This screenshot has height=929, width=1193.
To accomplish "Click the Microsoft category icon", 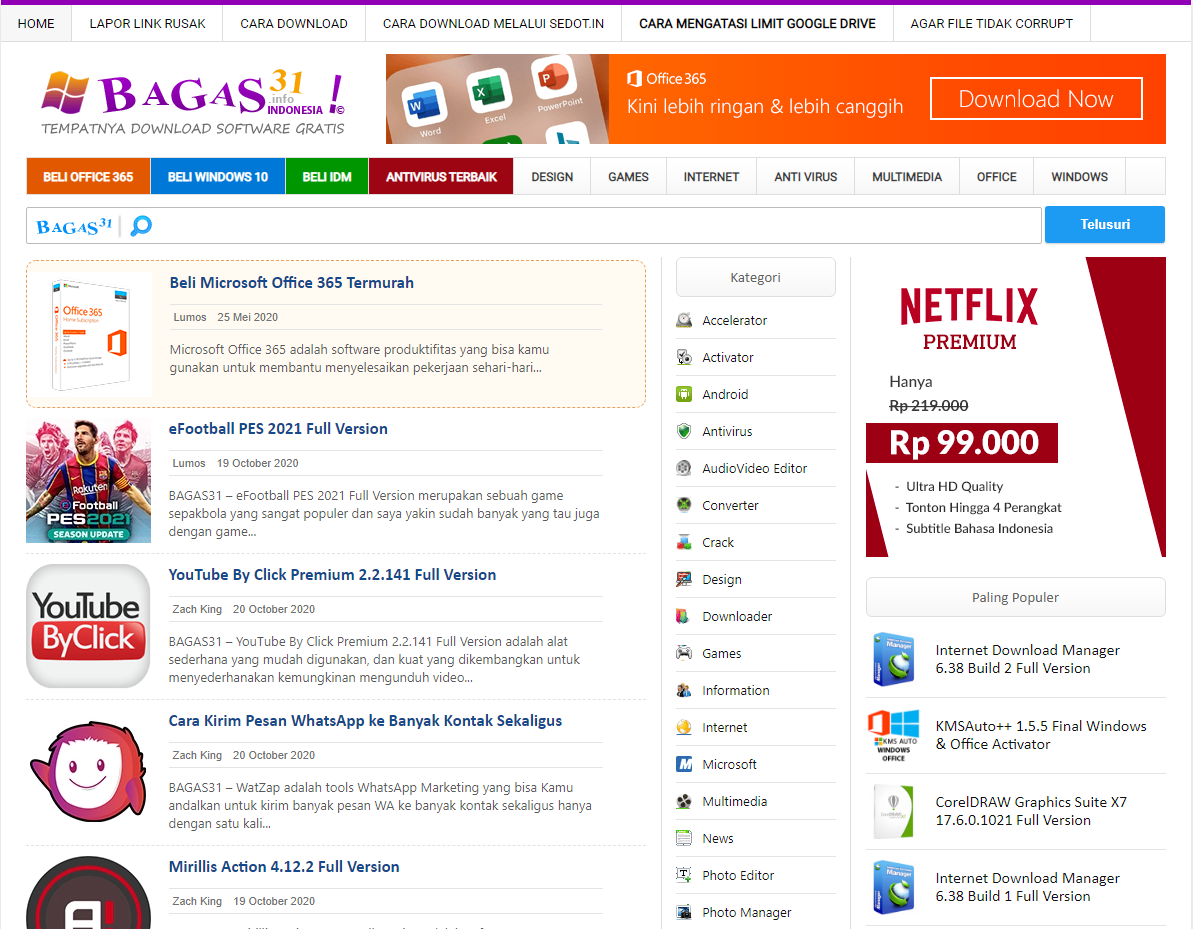I will [684, 765].
